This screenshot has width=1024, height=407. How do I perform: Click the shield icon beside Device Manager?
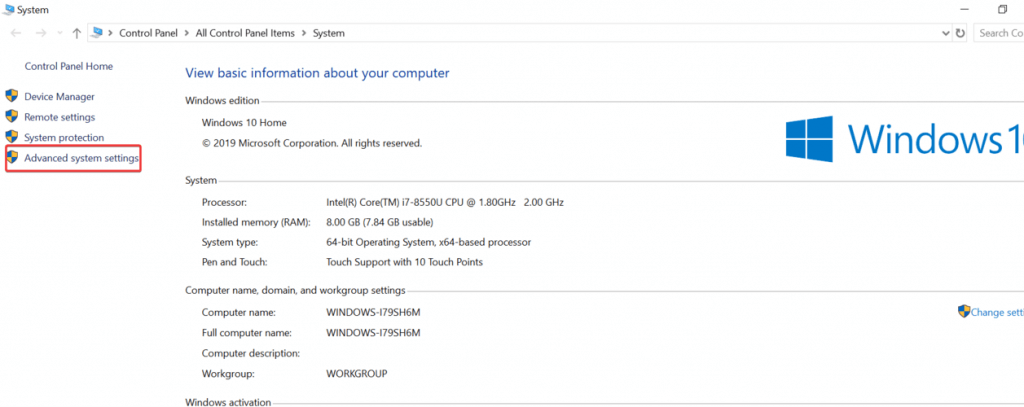12,96
